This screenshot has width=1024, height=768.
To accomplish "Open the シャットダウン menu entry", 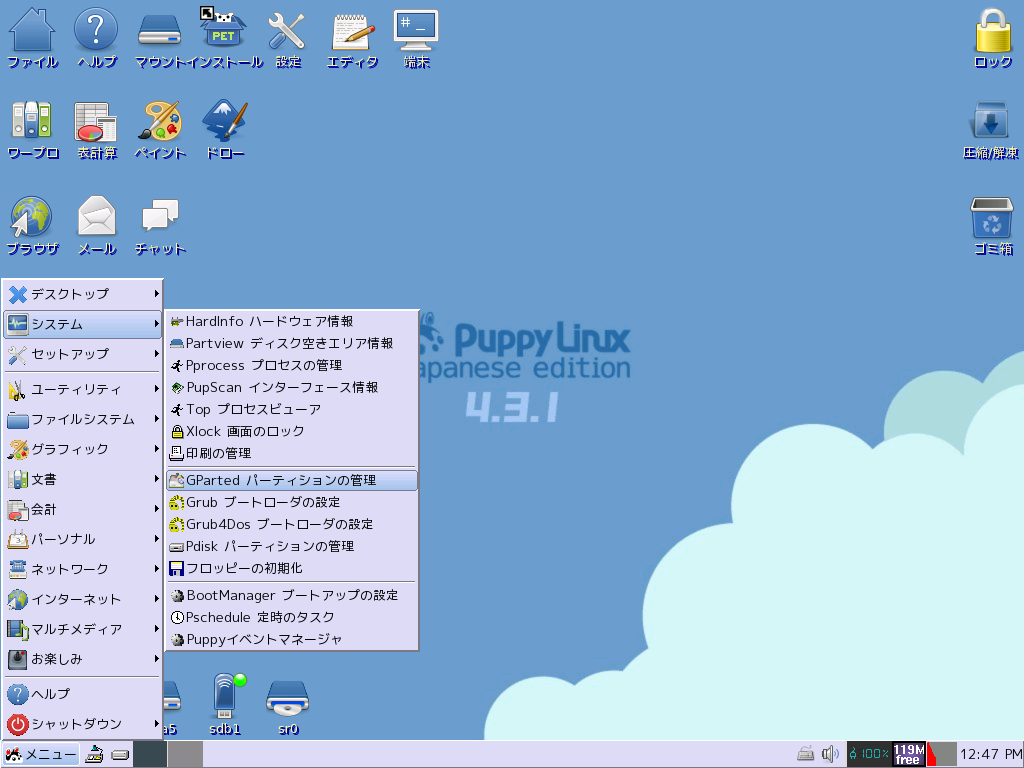I will pos(82,724).
